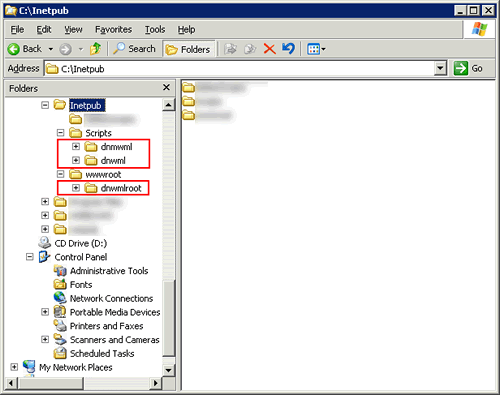
Task: Collapse the Control Panel node
Action: [x=30, y=257]
